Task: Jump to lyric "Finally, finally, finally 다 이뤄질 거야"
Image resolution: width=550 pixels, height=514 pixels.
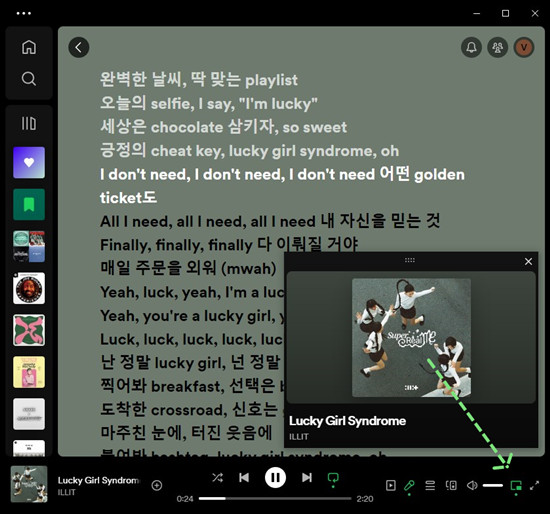Action: point(229,245)
